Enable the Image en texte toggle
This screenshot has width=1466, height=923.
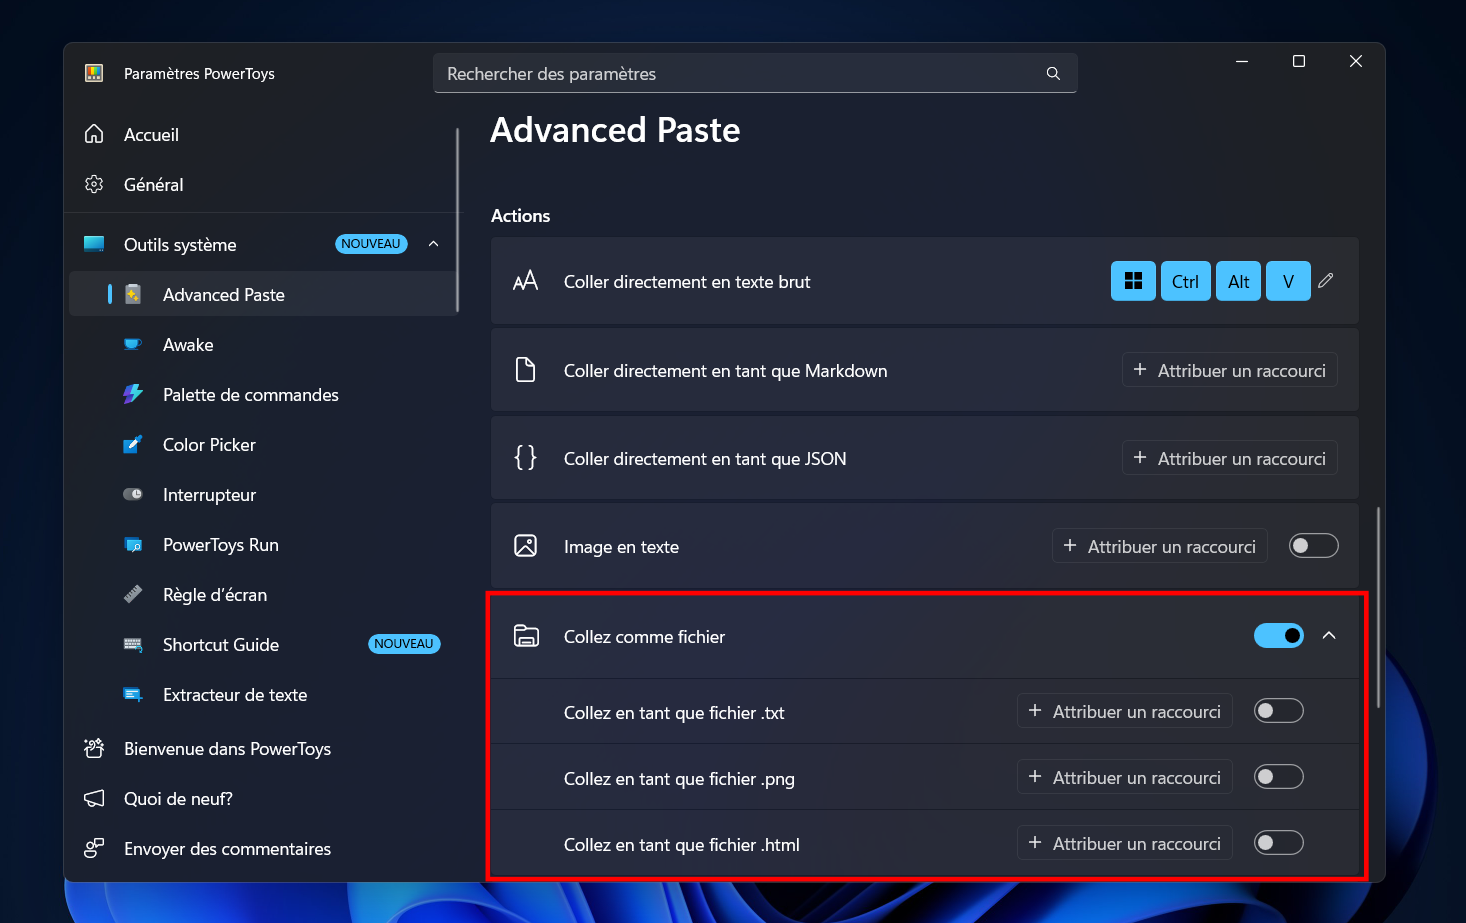pos(1314,546)
